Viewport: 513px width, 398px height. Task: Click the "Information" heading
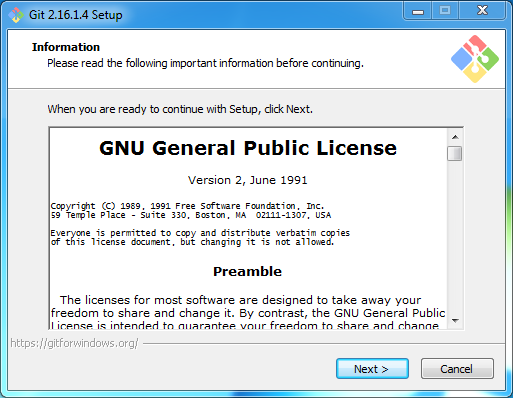point(66,47)
